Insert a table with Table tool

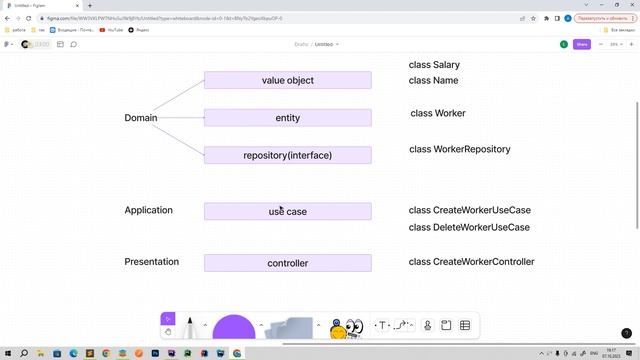coord(465,325)
